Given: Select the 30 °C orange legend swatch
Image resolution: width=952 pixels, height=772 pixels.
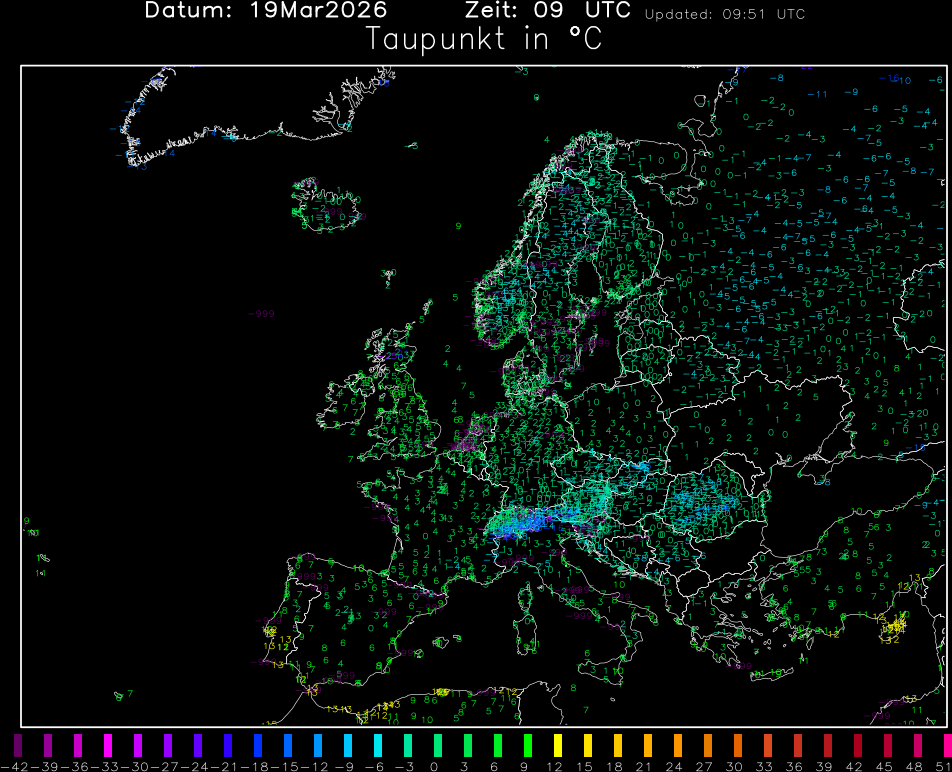Looking at the screenshot, I should coord(737,746).
